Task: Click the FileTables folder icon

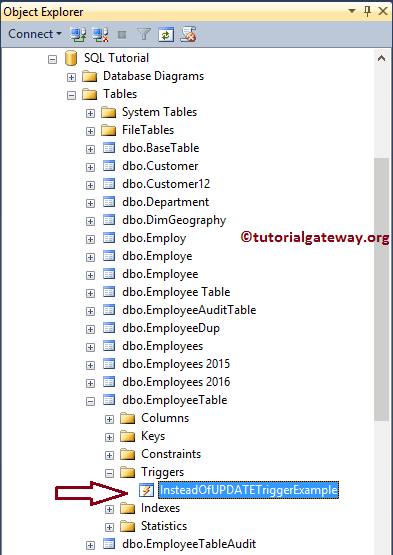Action: [109, 130]
